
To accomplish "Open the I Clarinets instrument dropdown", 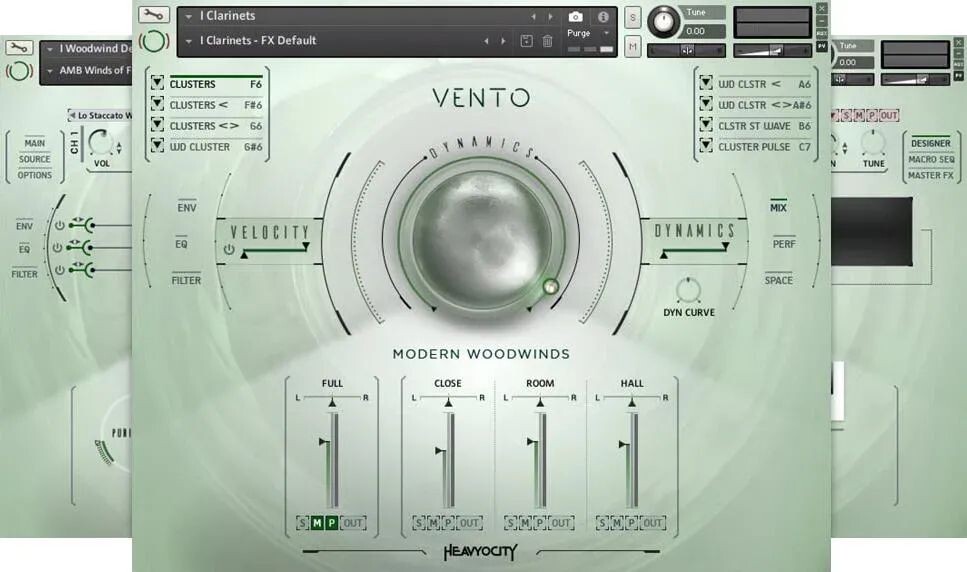I will (189, 16).
